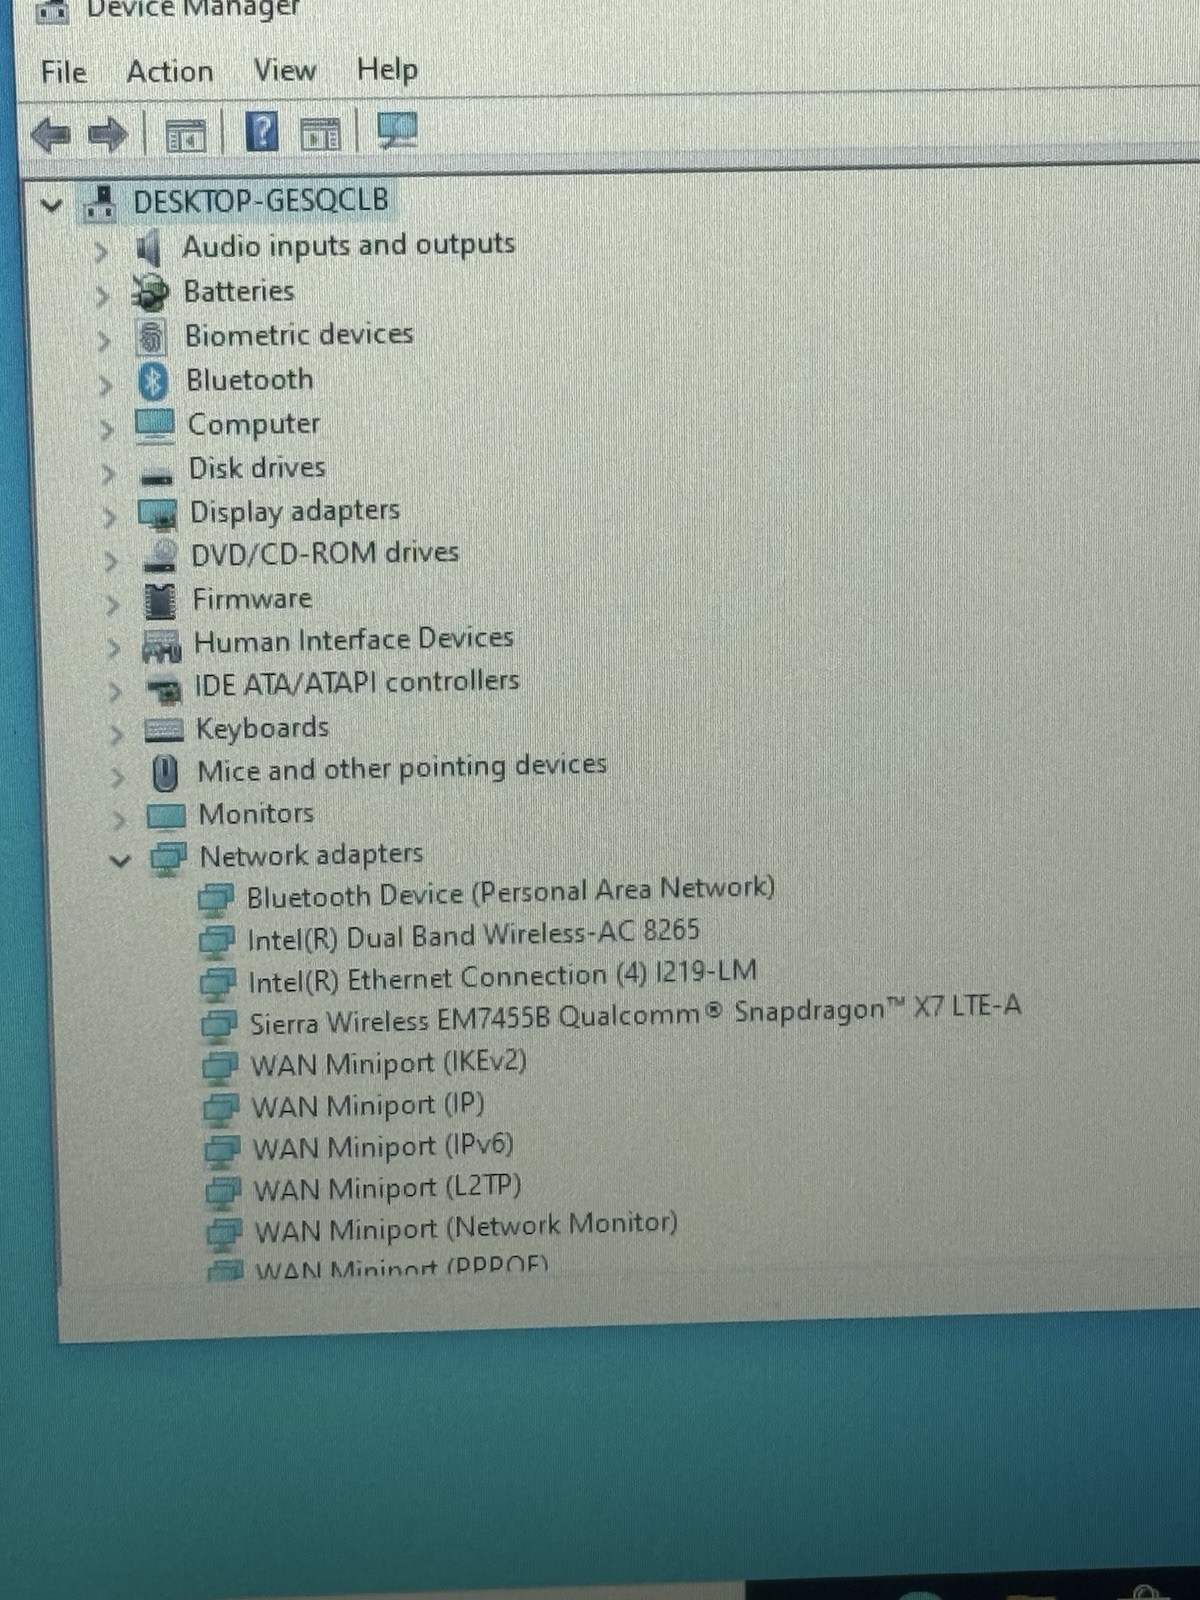Click the Back arrow toolbar icon
The width and height of the screenshot is (1200, 1600).
50,133
